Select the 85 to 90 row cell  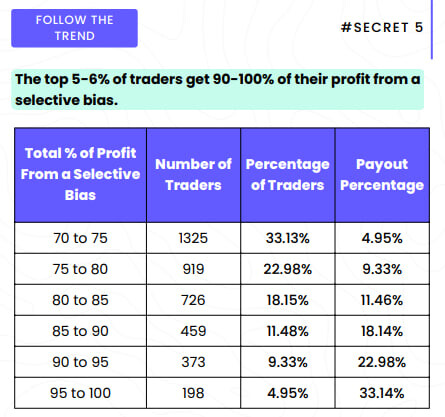pos(80,331)
